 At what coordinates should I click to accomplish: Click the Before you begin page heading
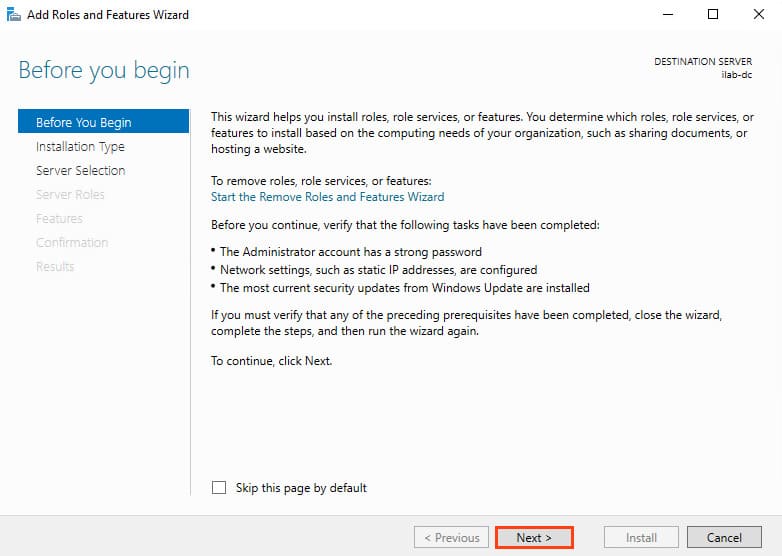104,71
